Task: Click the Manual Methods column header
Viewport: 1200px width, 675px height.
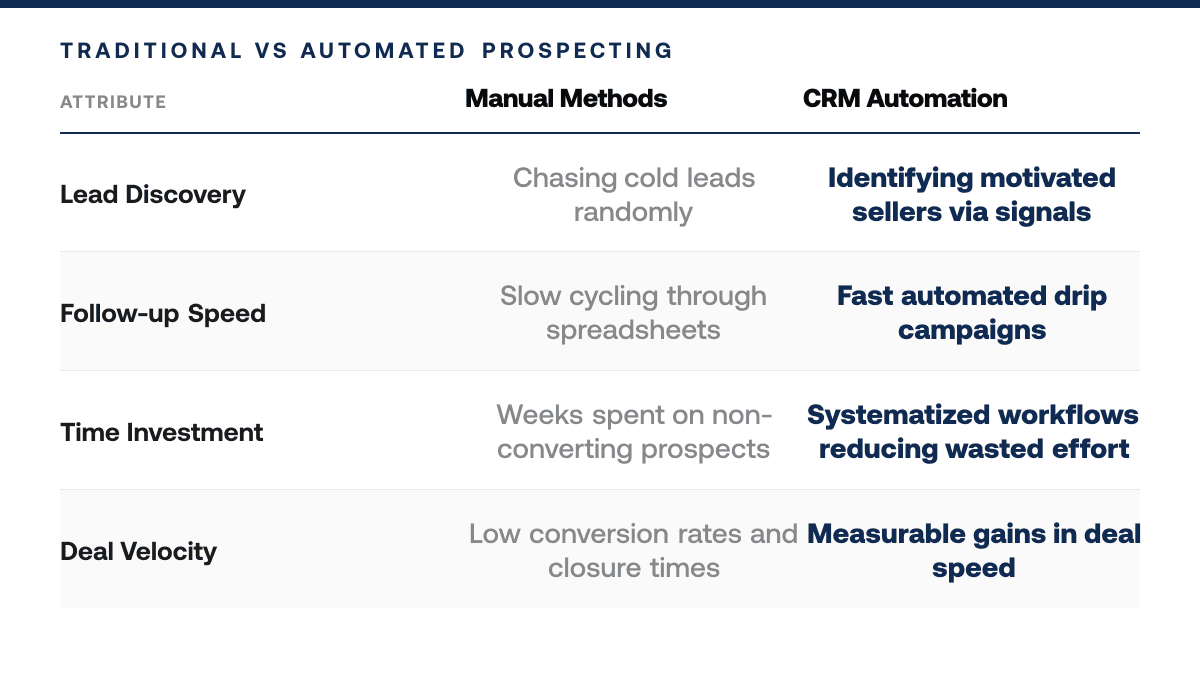Action: pos(566,98)
